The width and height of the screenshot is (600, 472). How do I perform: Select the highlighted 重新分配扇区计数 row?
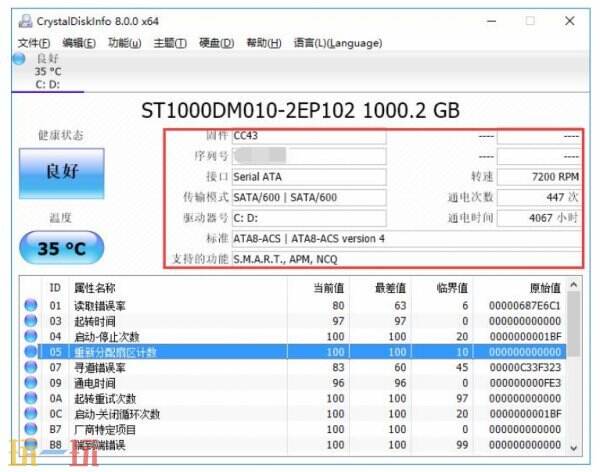293,352
